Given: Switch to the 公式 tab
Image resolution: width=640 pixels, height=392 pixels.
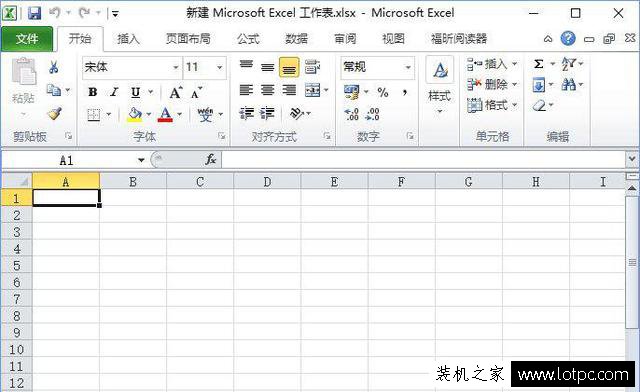Looking at the screenshot, I should (x=248, y=39).
